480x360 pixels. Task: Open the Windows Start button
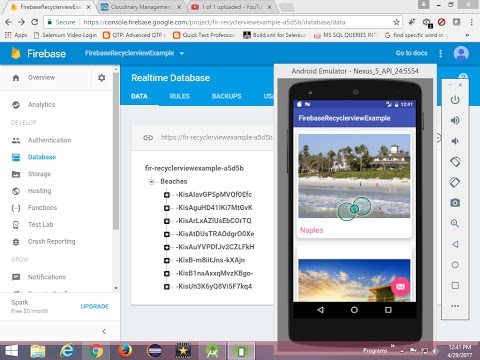click(11, 351)
